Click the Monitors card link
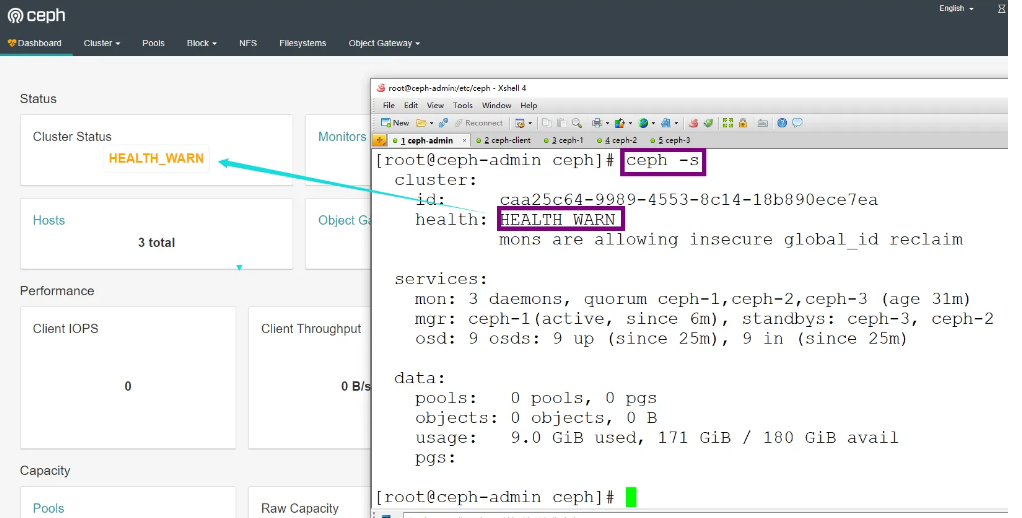 click(x=342, y=137)
